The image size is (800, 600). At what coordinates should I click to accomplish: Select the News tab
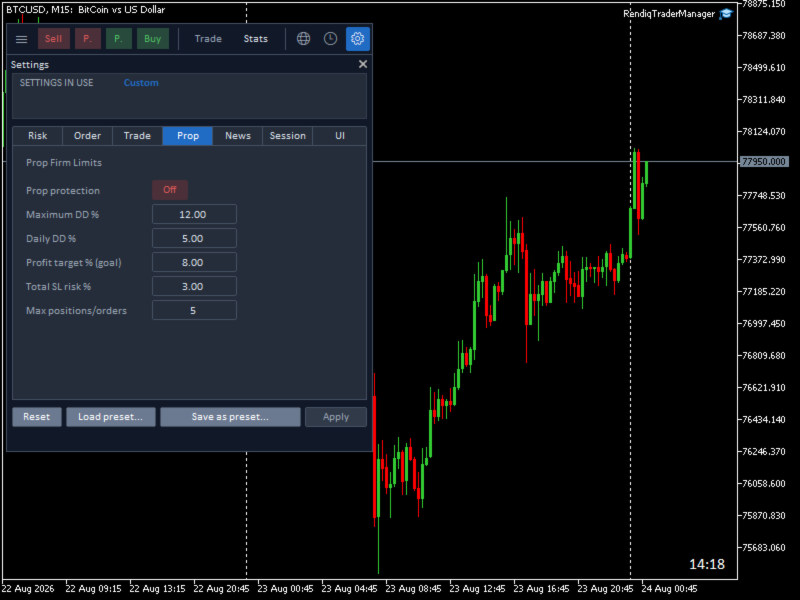pos(238,136)
